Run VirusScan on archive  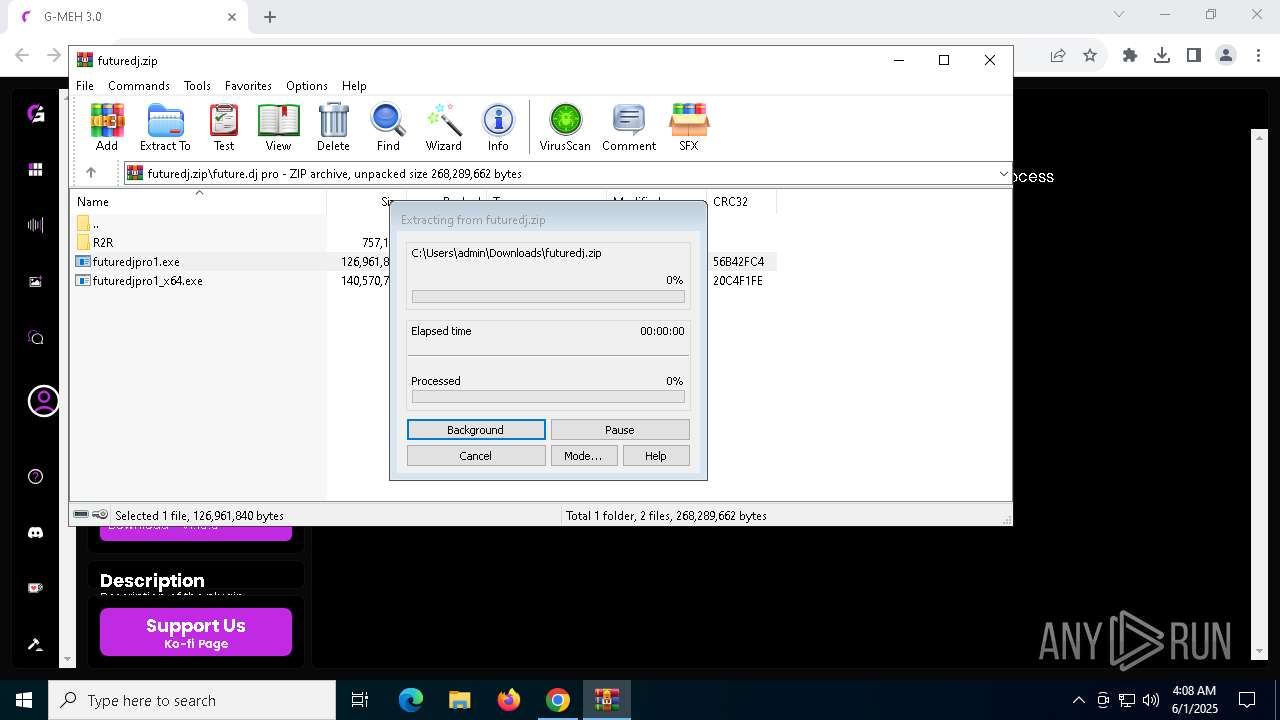(565, 127)
